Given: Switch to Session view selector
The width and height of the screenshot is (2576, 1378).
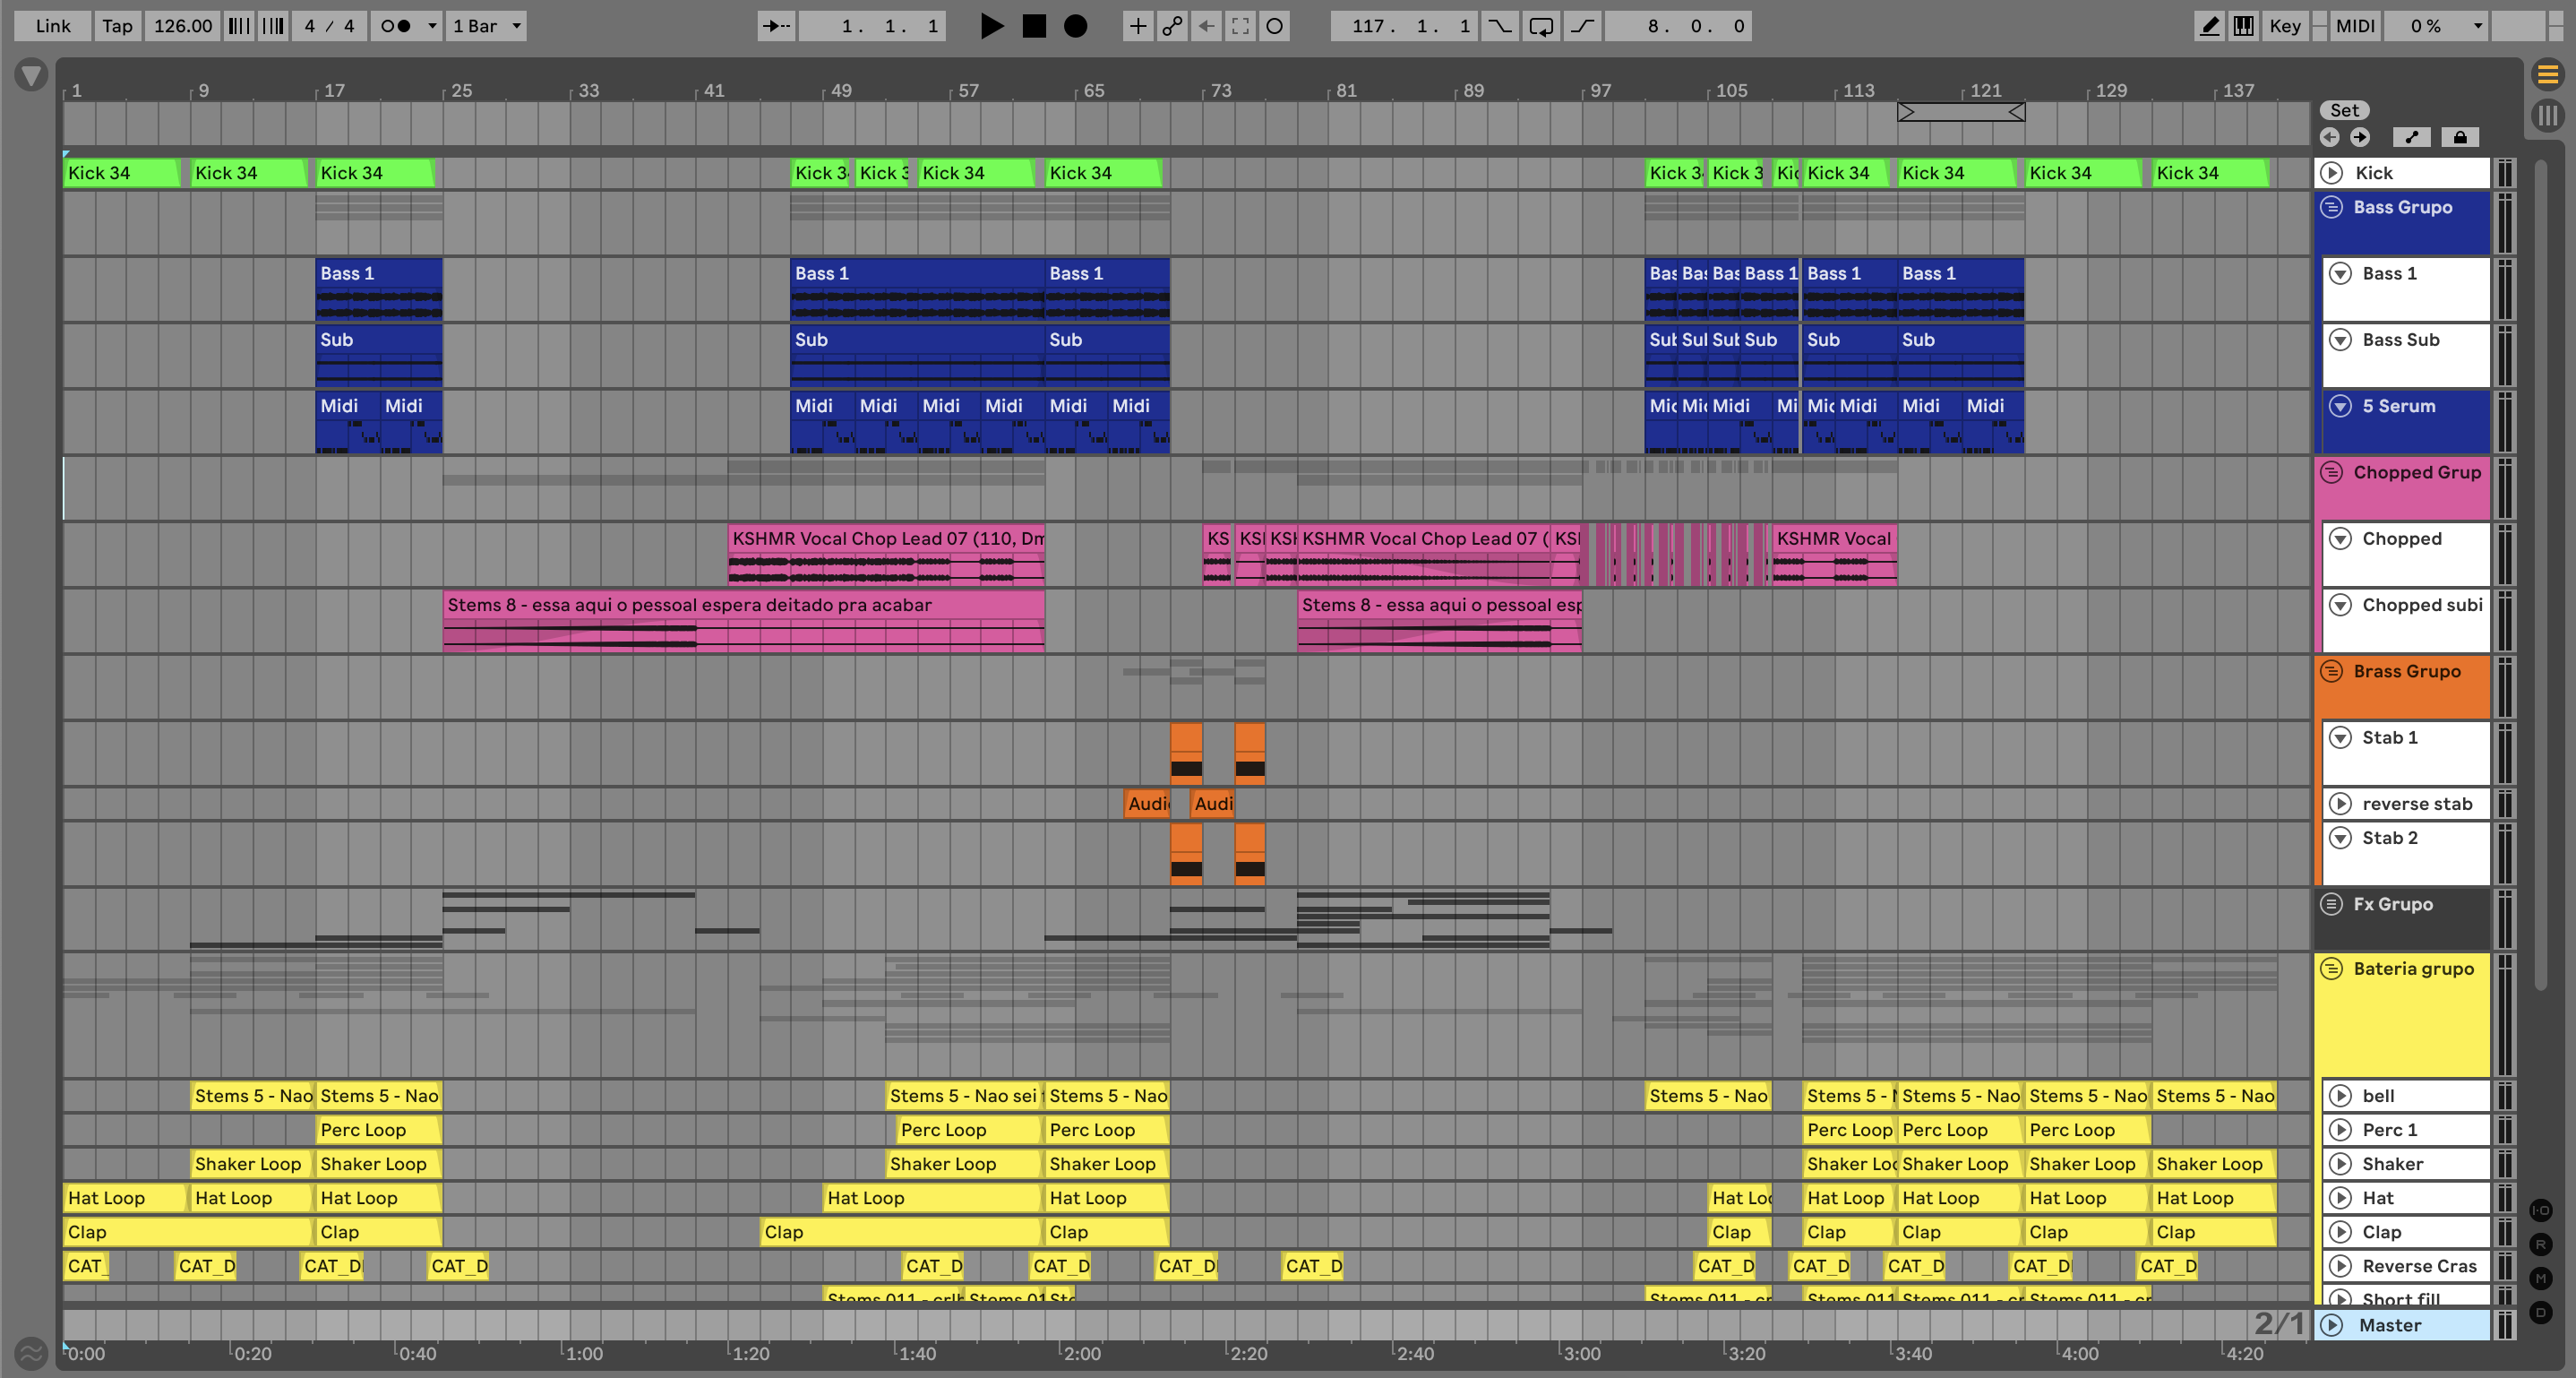Looking at the screenshot, I should click(x=2547, y=115).
